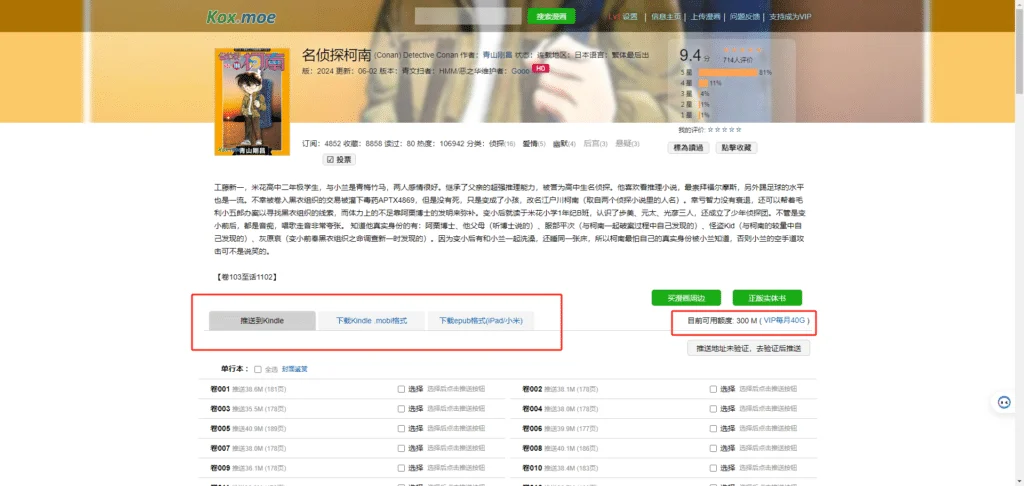This screenshot has height=486, width=1024.
Task: Click the Detective Conan cover image
Action: tap(252, 102)
